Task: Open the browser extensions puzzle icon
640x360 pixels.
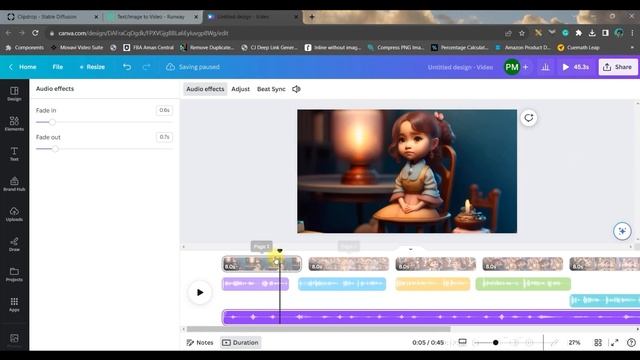Action: coord(578,33)
